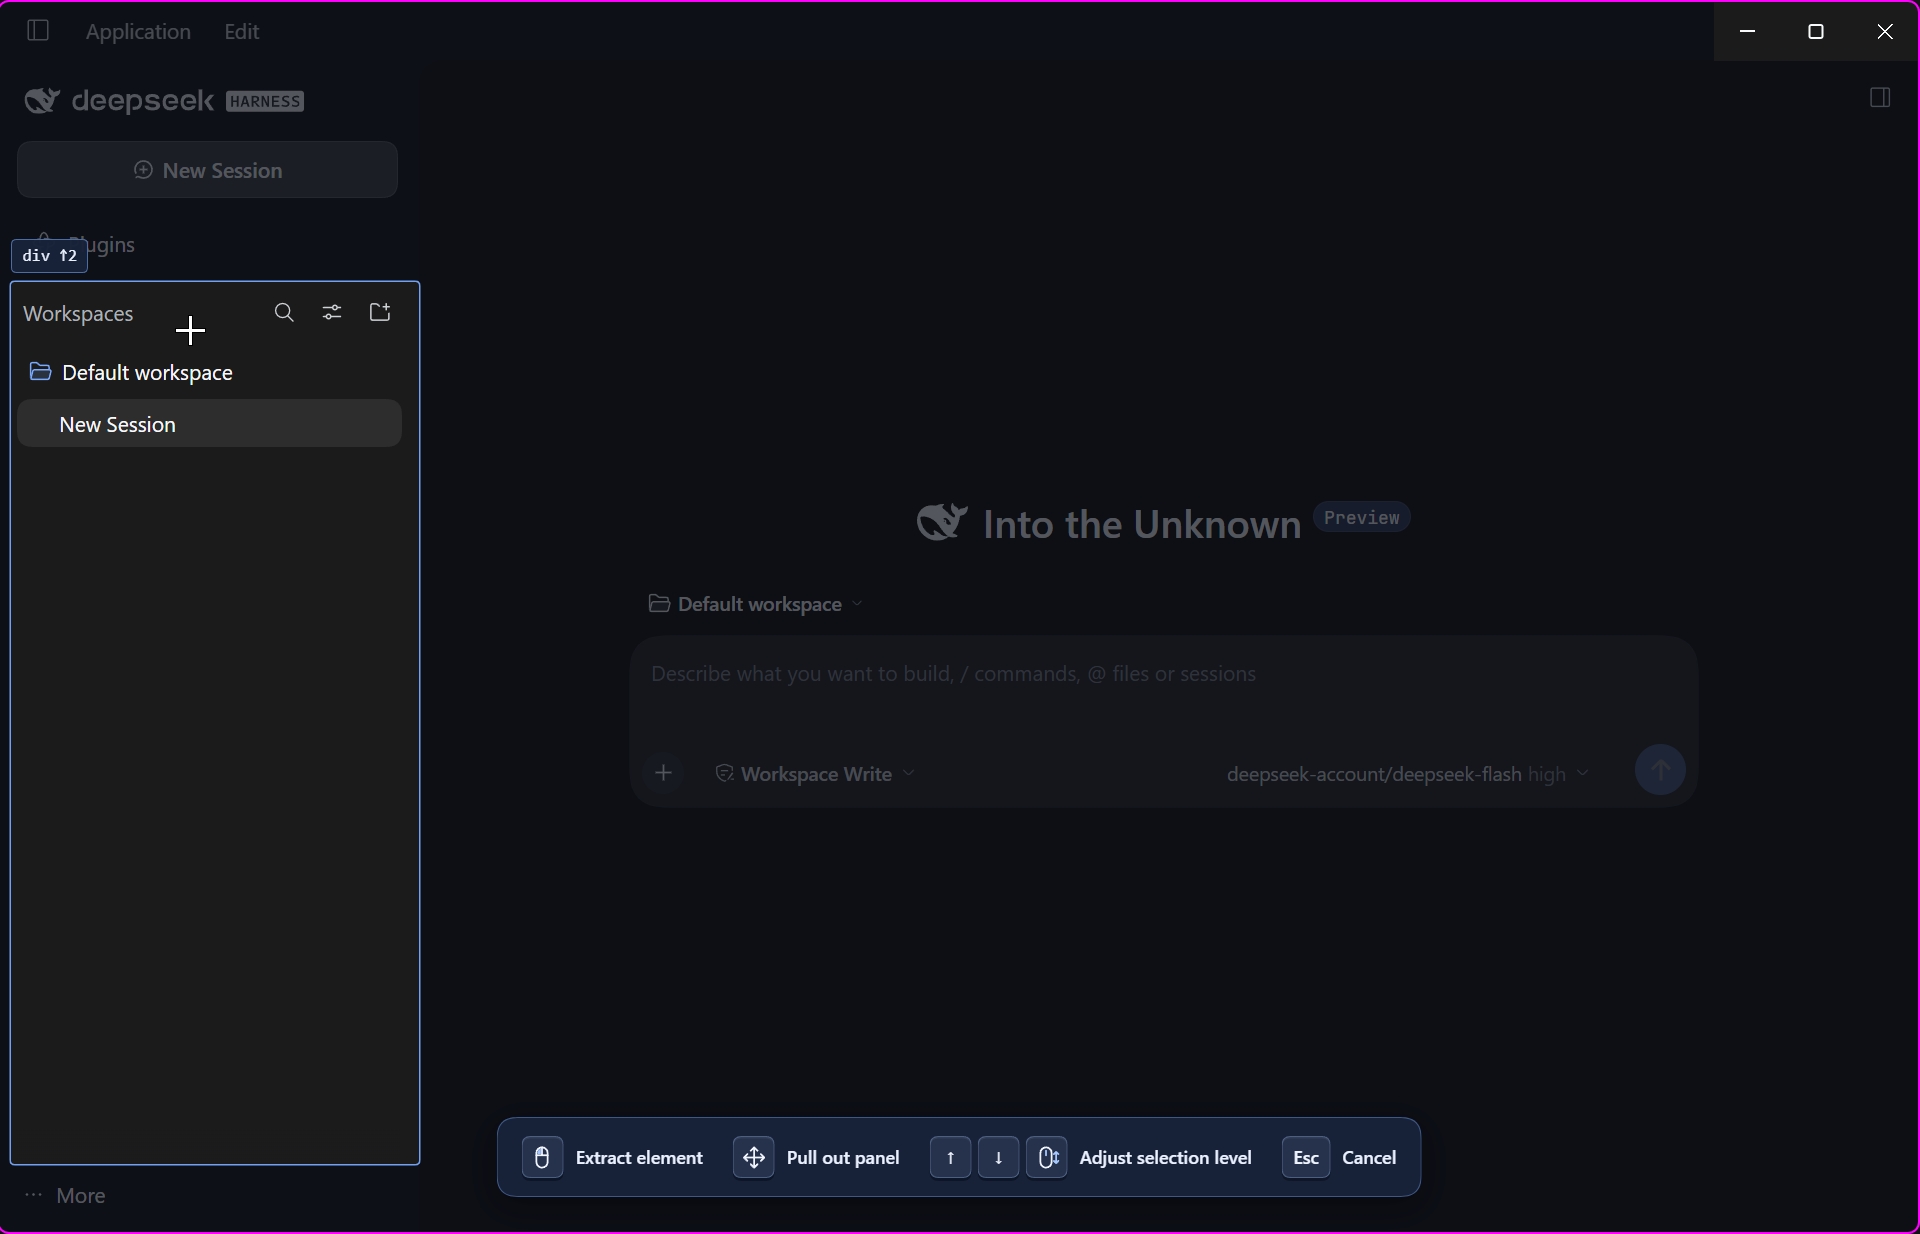Click the up arrow selection level key
The image size is (1920, 1234).
(950, 1157)
